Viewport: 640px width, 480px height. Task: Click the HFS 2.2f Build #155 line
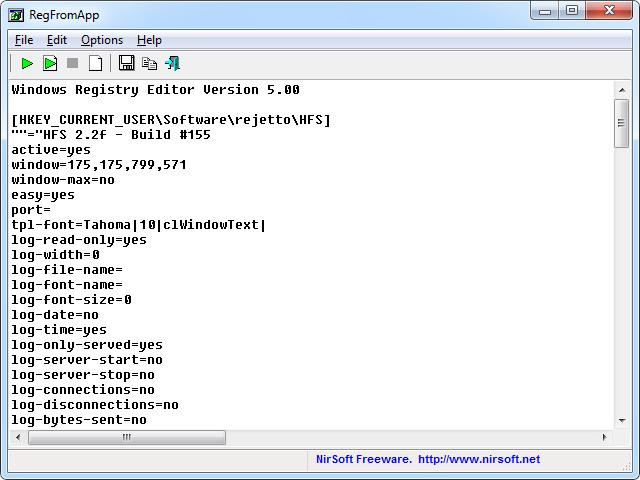pos(111,135)
